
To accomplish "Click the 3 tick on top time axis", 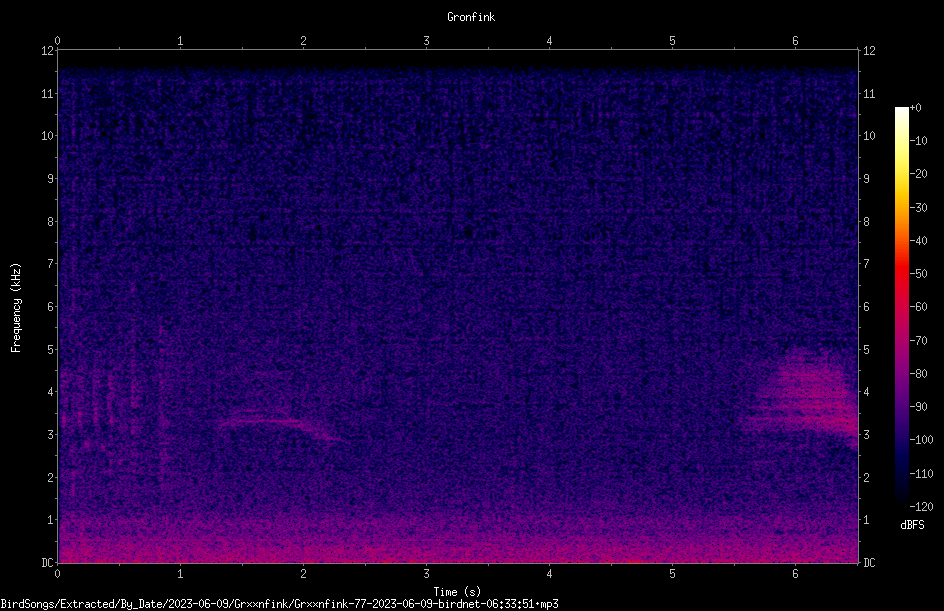I will pyautogui.click(x=426, y=41).
